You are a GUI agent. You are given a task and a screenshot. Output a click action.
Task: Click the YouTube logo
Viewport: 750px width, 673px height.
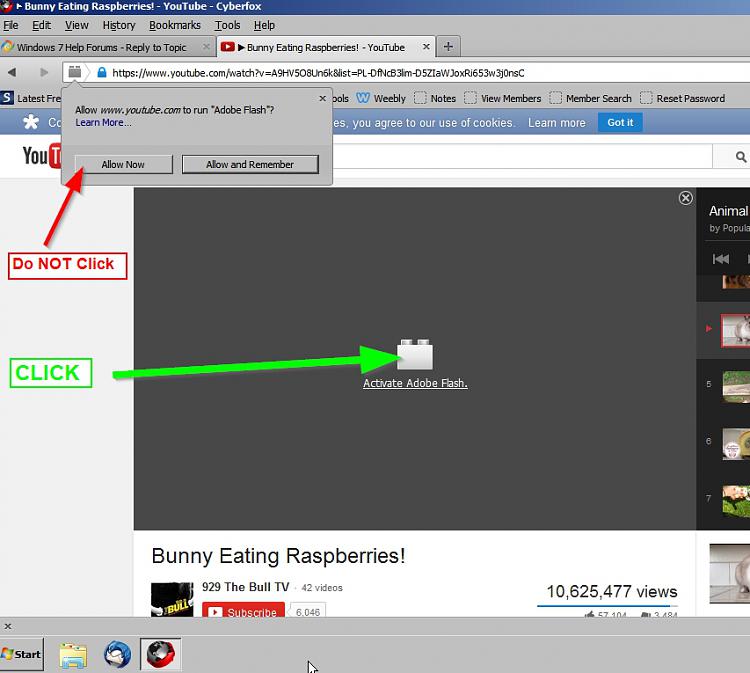(42, 156)
